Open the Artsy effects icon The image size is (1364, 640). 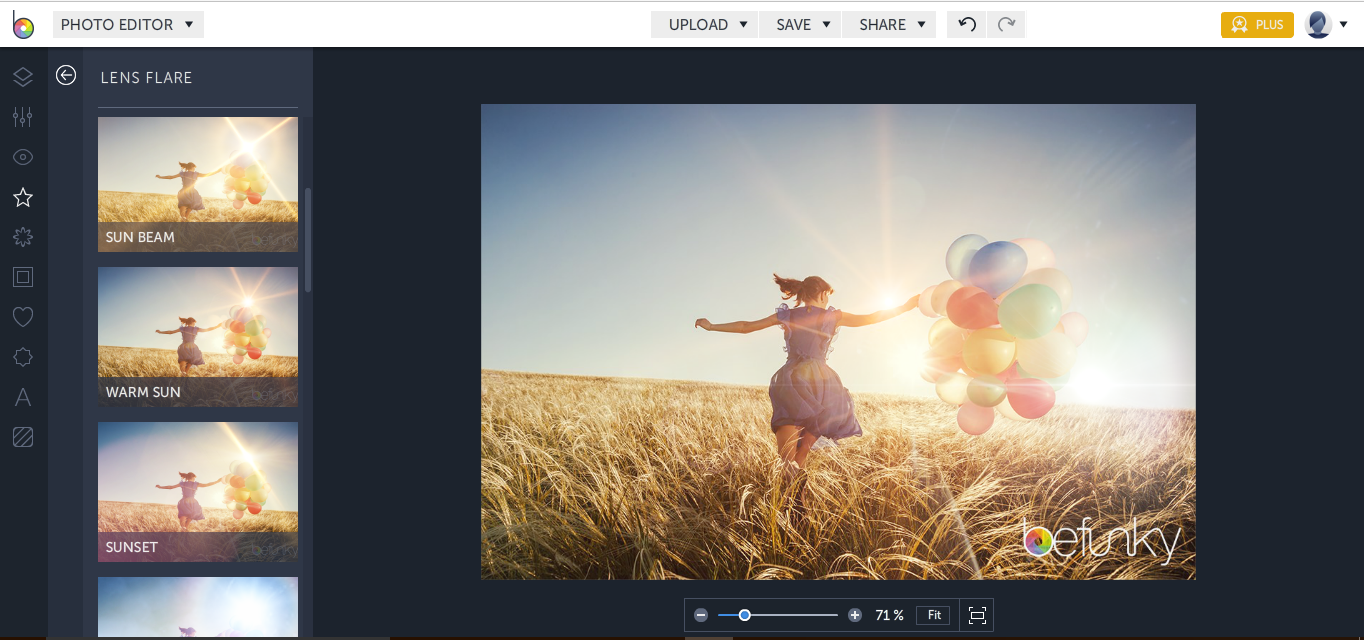pyautogui.click(x=23, y=237)
